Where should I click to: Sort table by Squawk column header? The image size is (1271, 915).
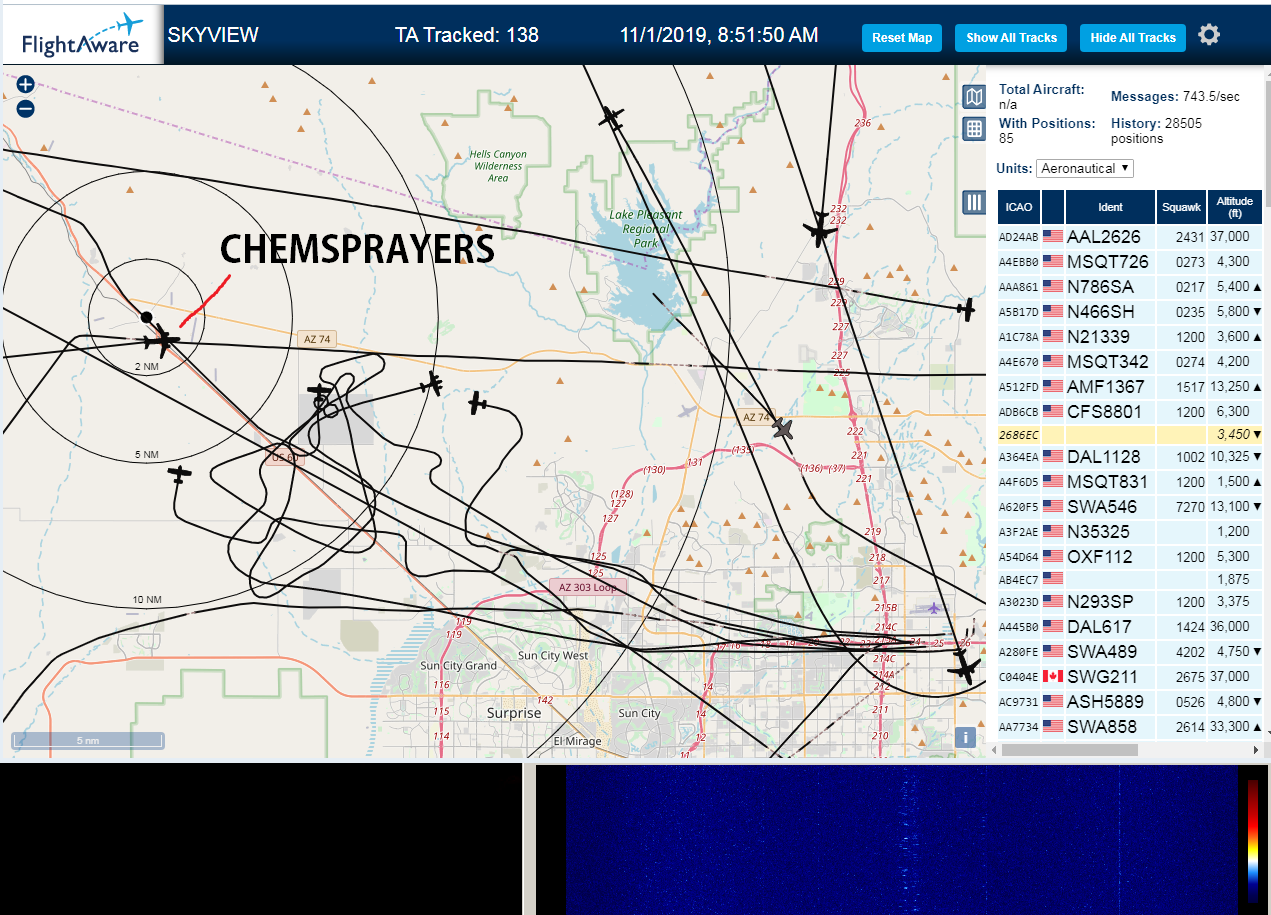coord(1181,207)
